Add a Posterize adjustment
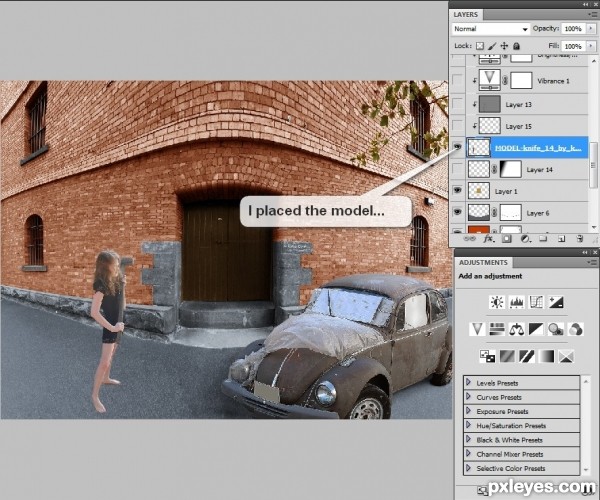This screenshot has height=500, width=600. [x=507, y=357]
